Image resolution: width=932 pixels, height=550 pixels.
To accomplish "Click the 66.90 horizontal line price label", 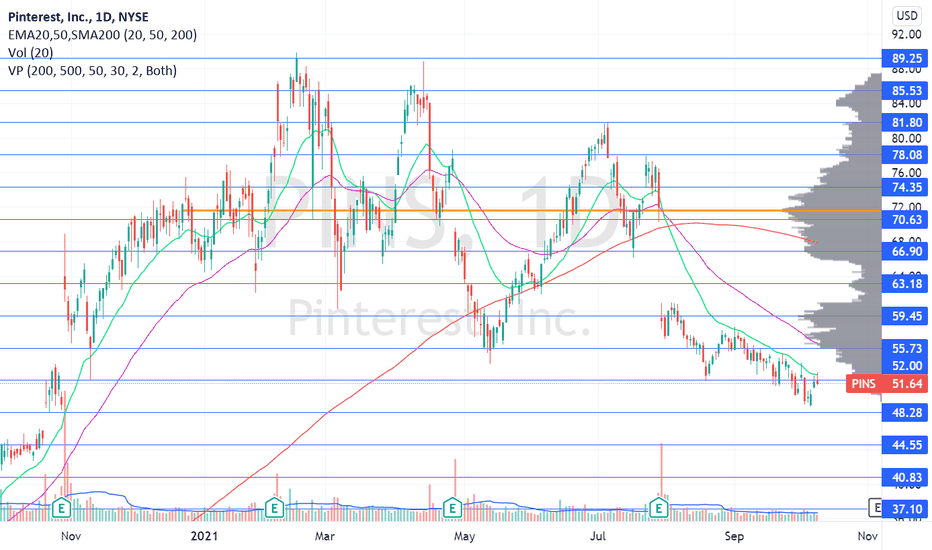I will [x=904, y=252].
